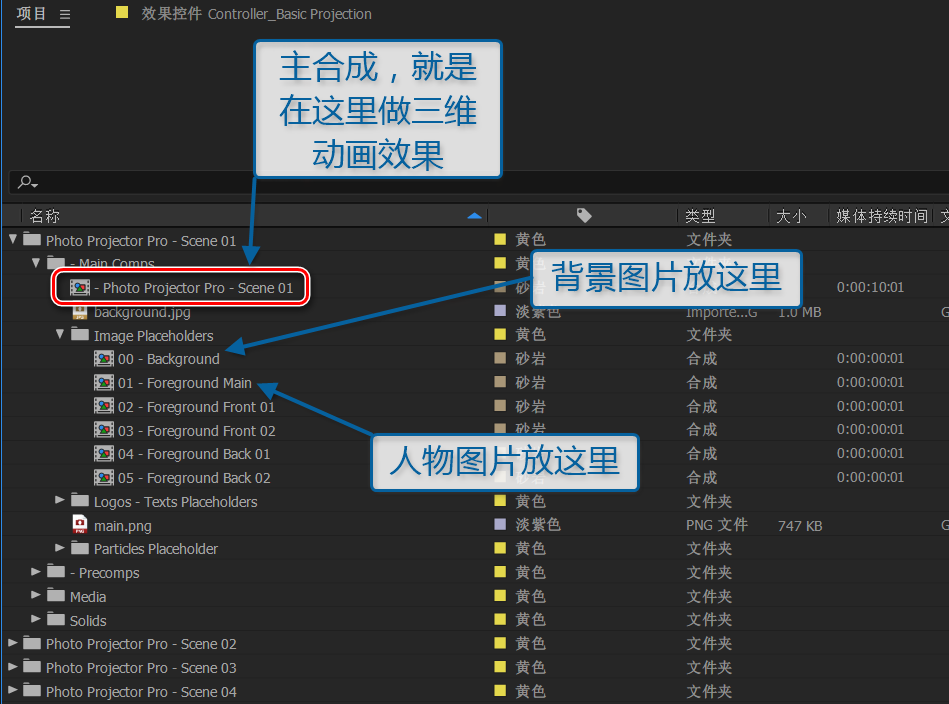Viewport: 949px width, 704px height.
Task: Expand the Particles Placeholder folder
Action: click(x=59, y=548)
